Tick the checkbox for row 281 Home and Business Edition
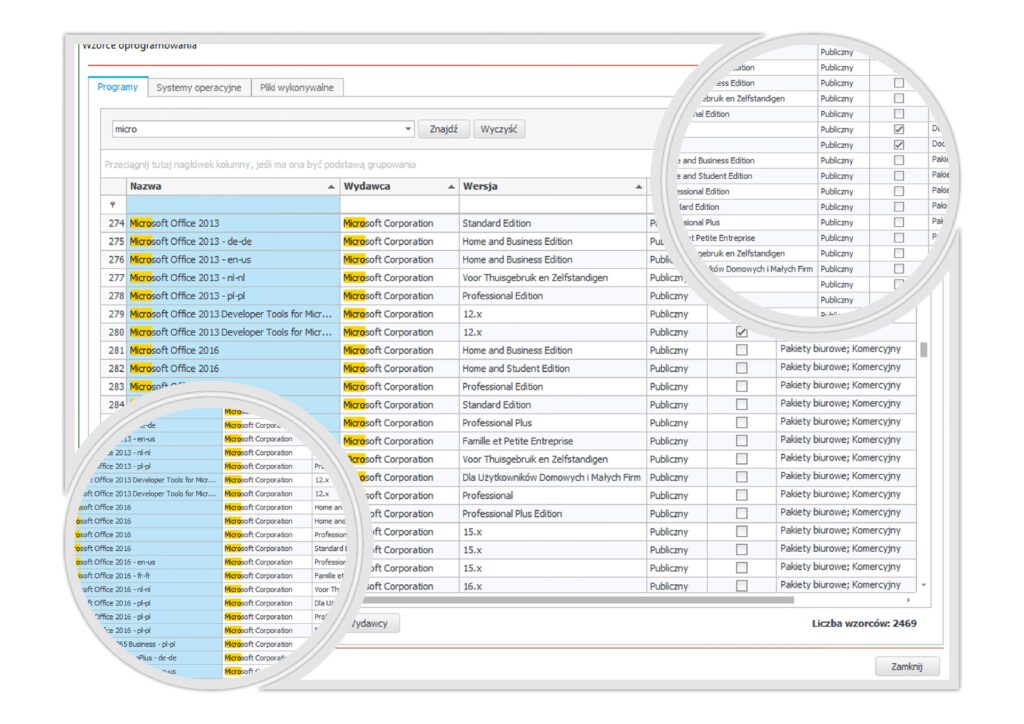 click(741, 350)
